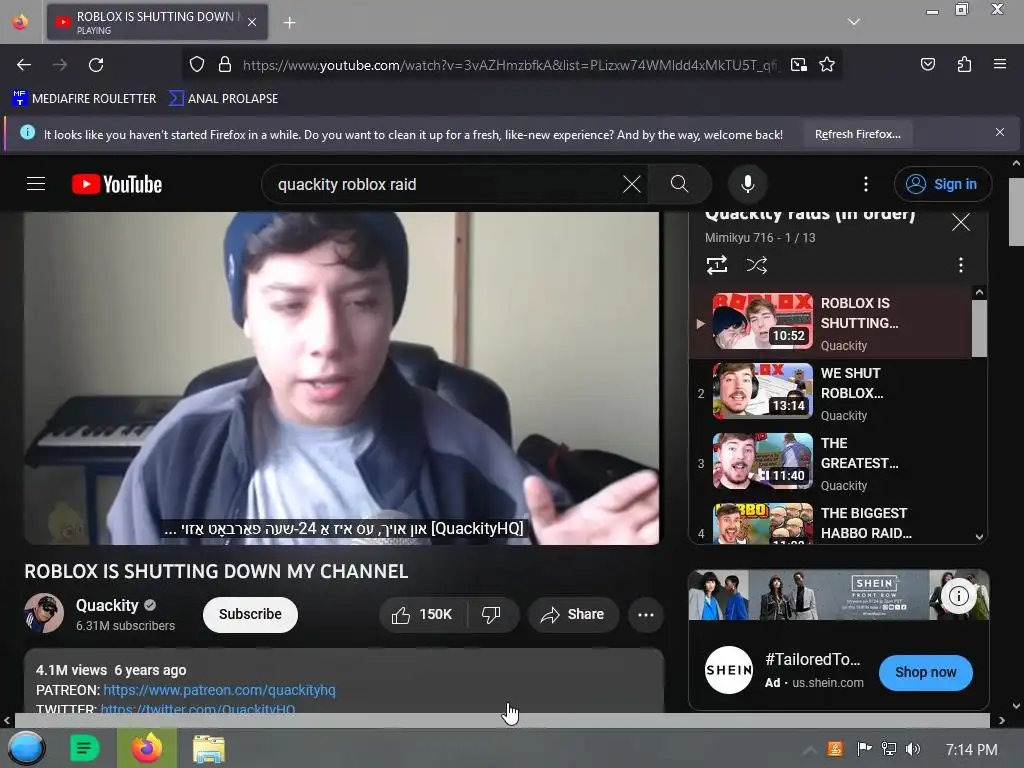The height and width of the screenshot is (768, 1024).
Task: Reload the current page
Action: point(96,65)
